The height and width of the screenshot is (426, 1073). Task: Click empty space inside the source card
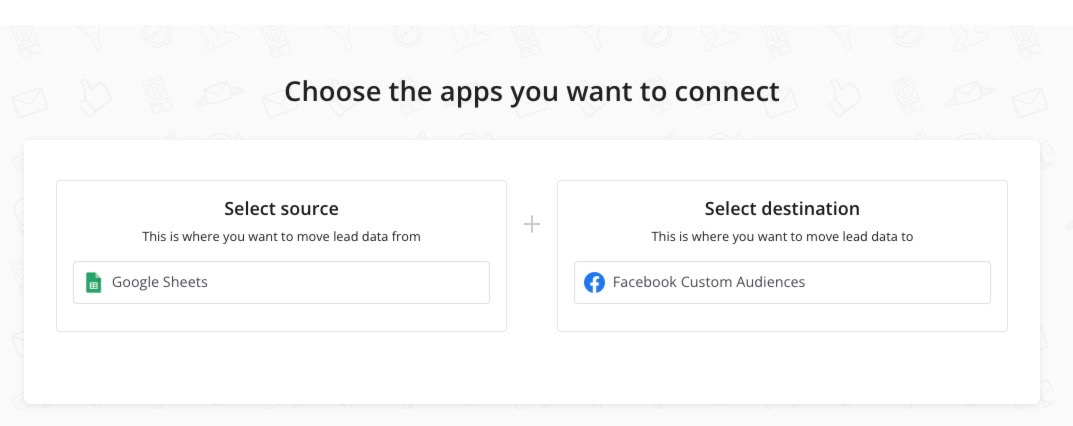point(281,317)
